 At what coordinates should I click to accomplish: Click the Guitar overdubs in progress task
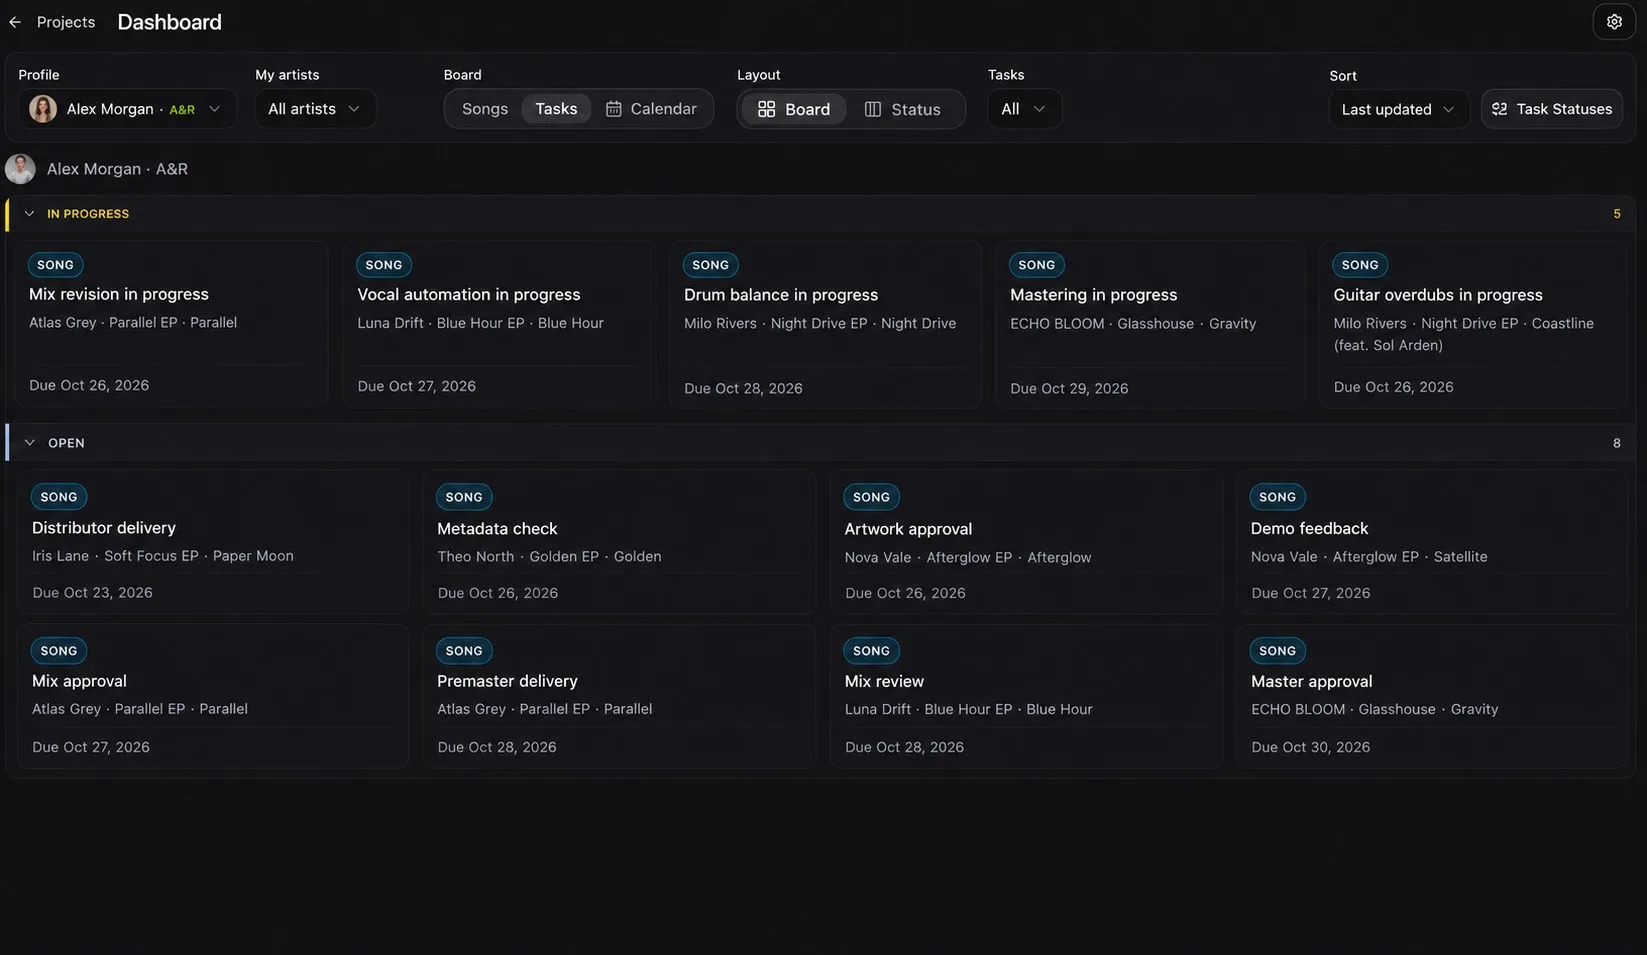pyautogui.click(x=1473, y=324)
